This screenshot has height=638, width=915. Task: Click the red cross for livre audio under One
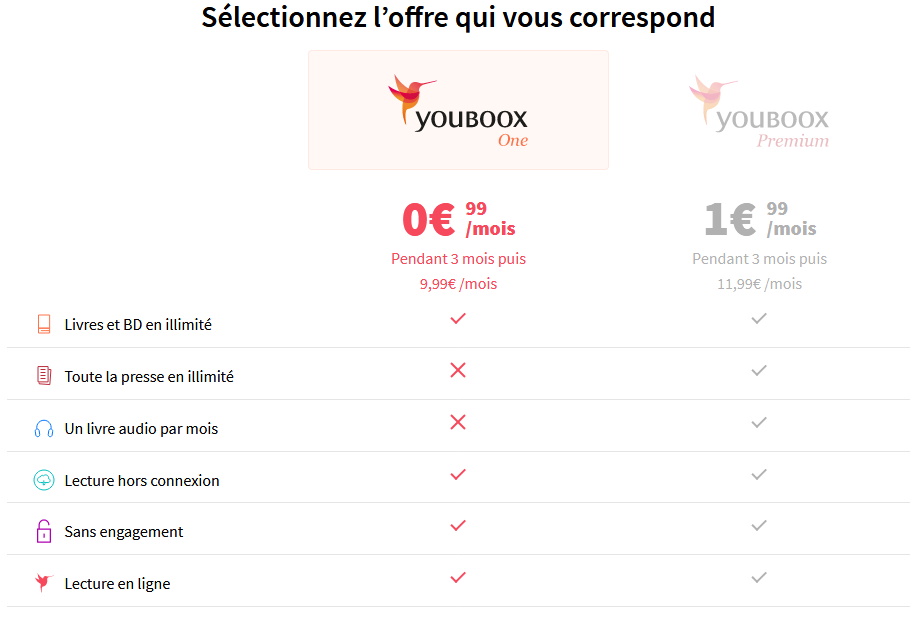tap(458, 422)
